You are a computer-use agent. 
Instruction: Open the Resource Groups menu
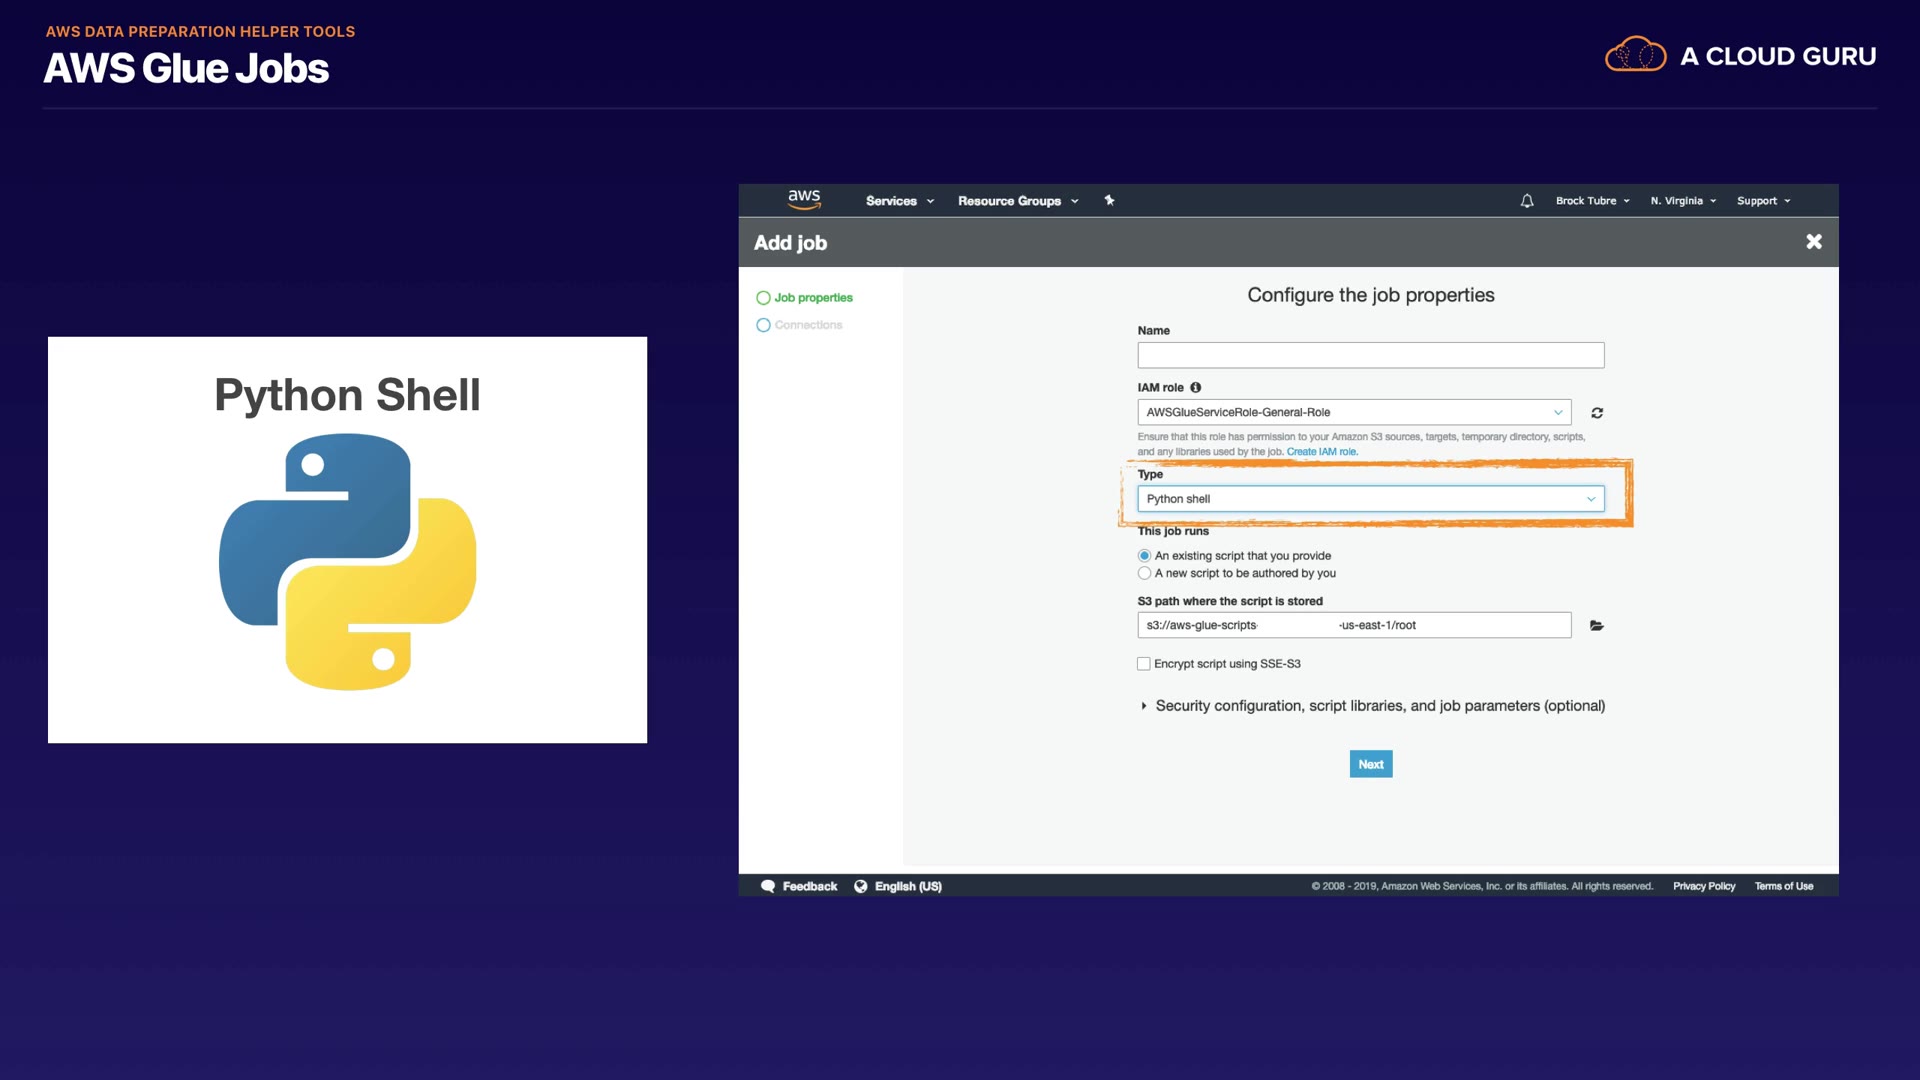tap(1017, 201)
